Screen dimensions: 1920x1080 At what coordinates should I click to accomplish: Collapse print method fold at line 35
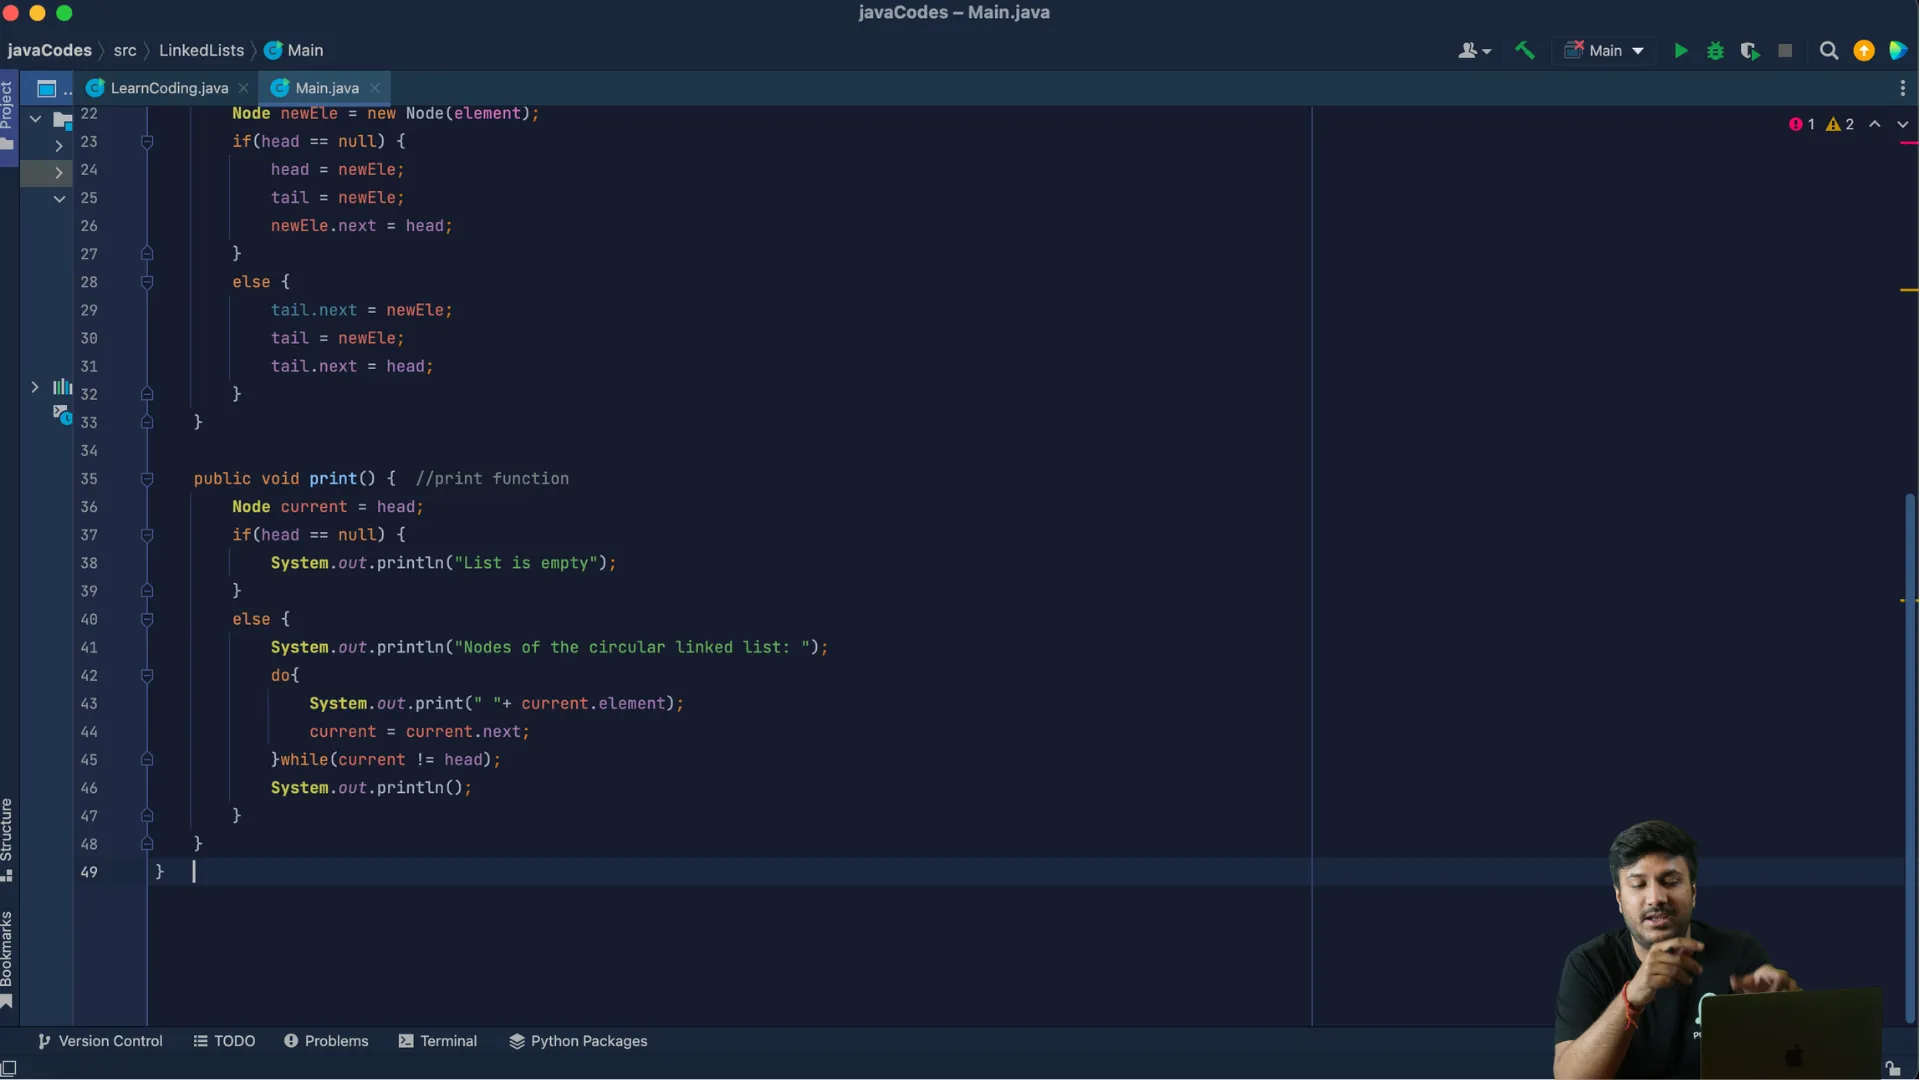tap(147, 479)
